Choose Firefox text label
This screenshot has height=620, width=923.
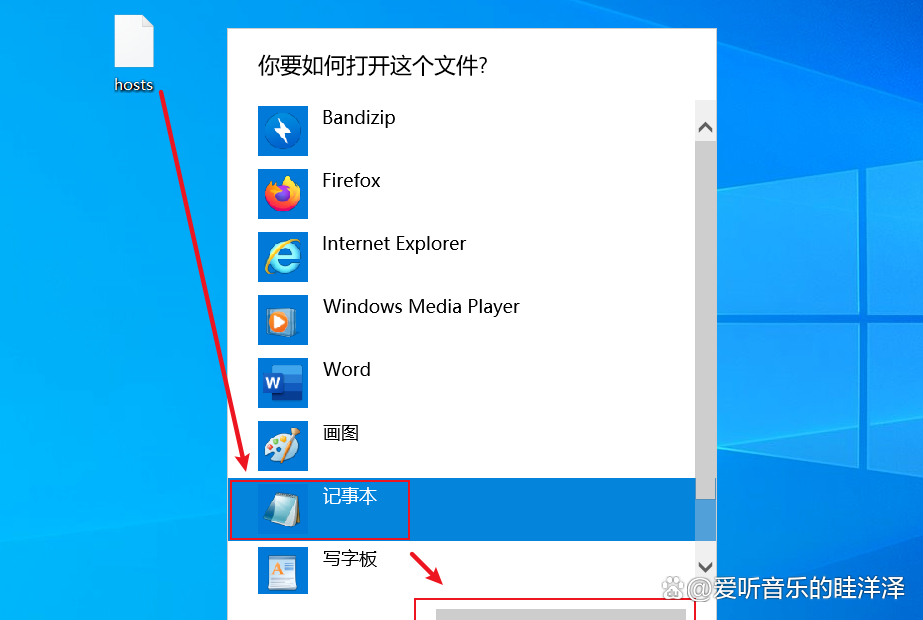351,180
